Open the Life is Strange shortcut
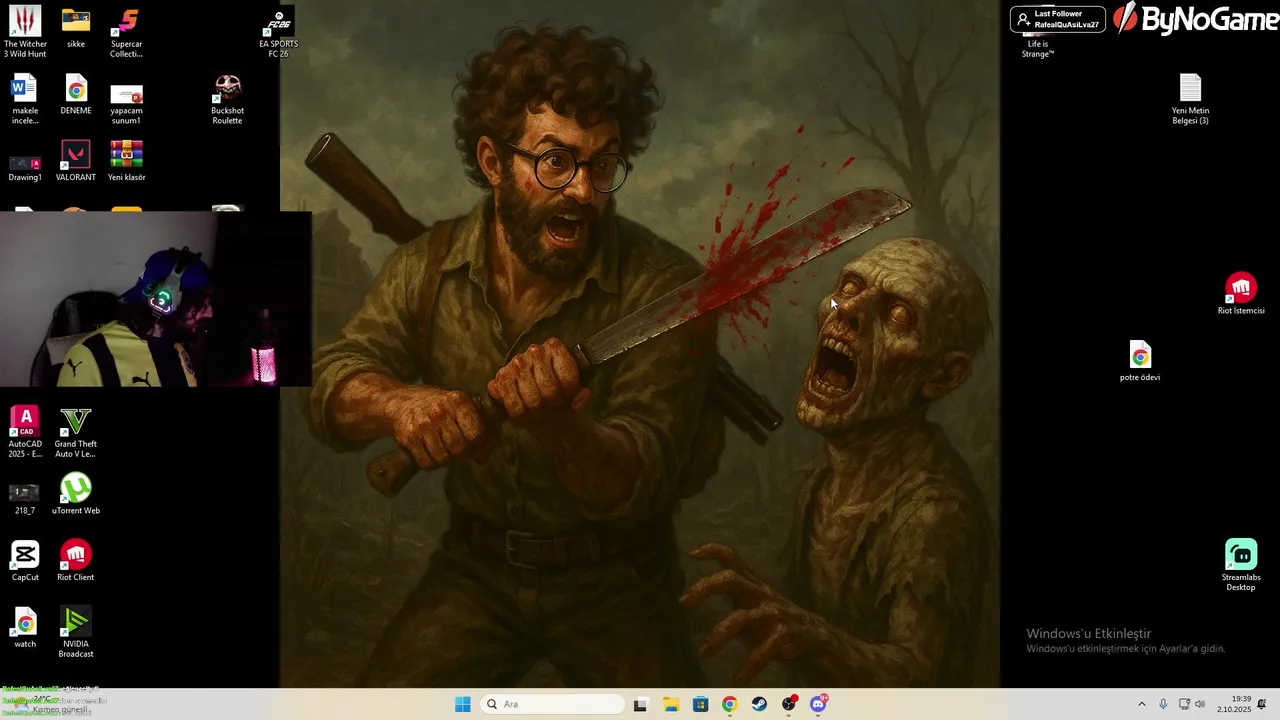Screen dimensions: 1280x720 pos(1038,46)
